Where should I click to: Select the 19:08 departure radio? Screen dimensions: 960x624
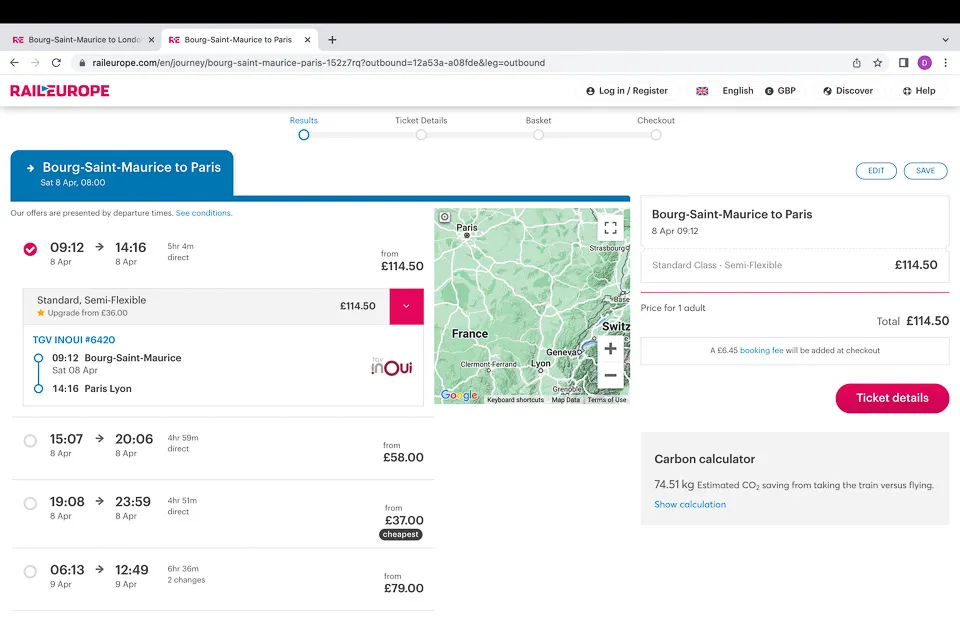point(30,503)
